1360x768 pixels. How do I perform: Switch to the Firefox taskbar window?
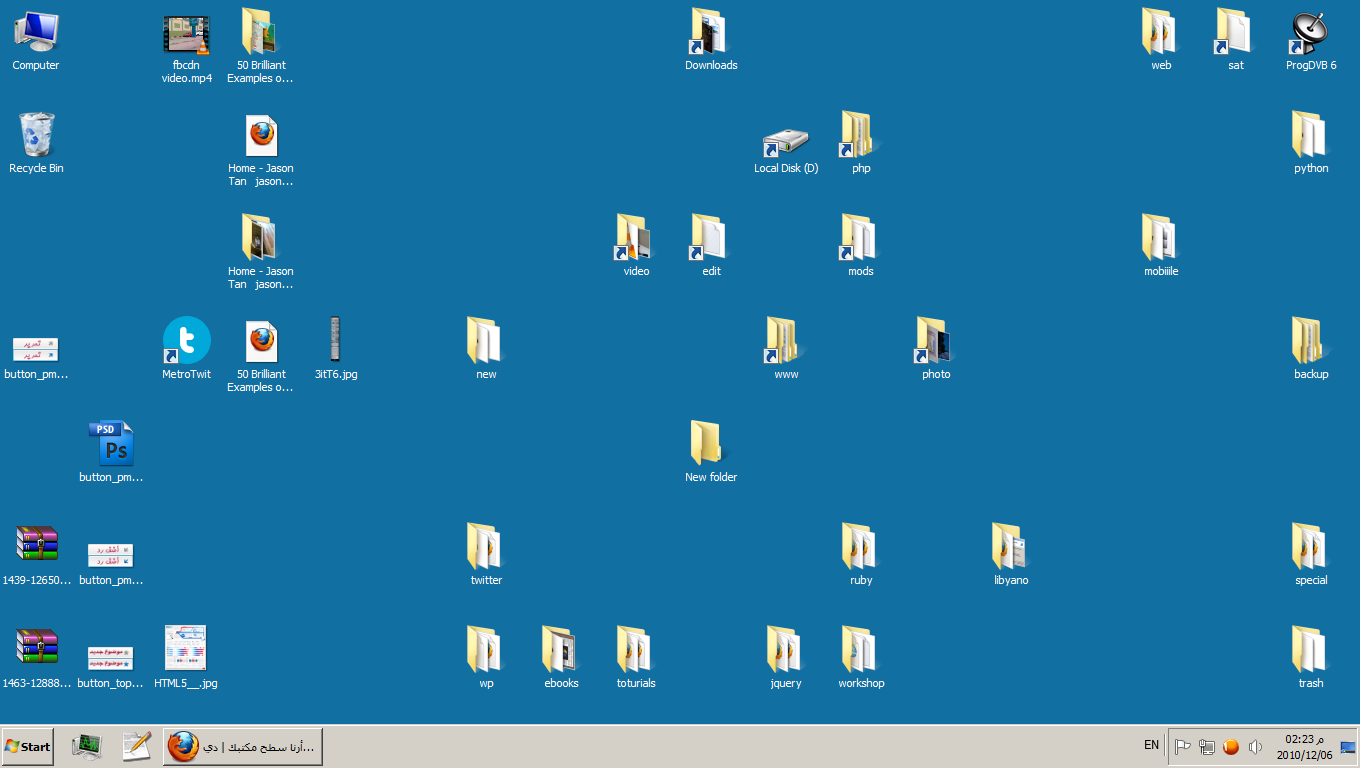[x=243, y=747]
